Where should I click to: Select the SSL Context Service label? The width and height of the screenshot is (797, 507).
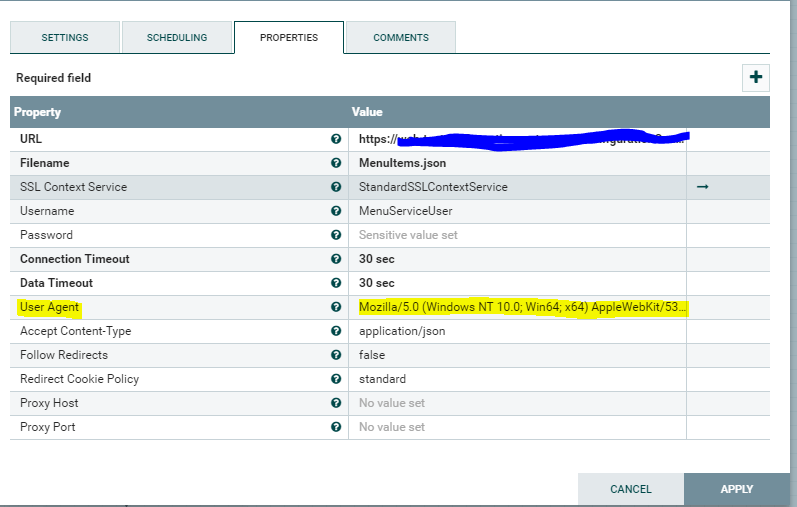click(x=73, y=187)
